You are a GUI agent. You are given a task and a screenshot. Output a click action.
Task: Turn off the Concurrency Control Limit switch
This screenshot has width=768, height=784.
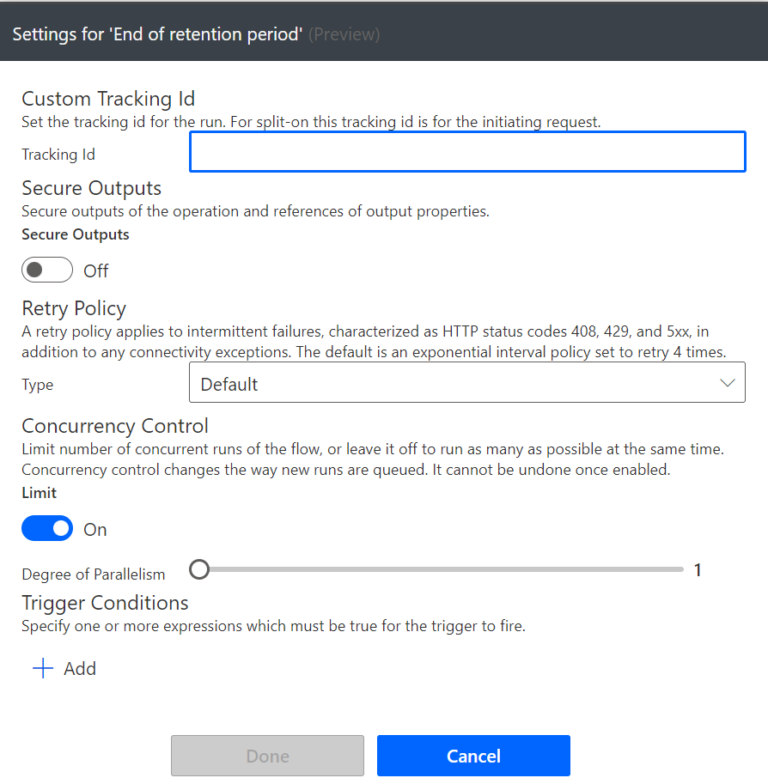47,528
